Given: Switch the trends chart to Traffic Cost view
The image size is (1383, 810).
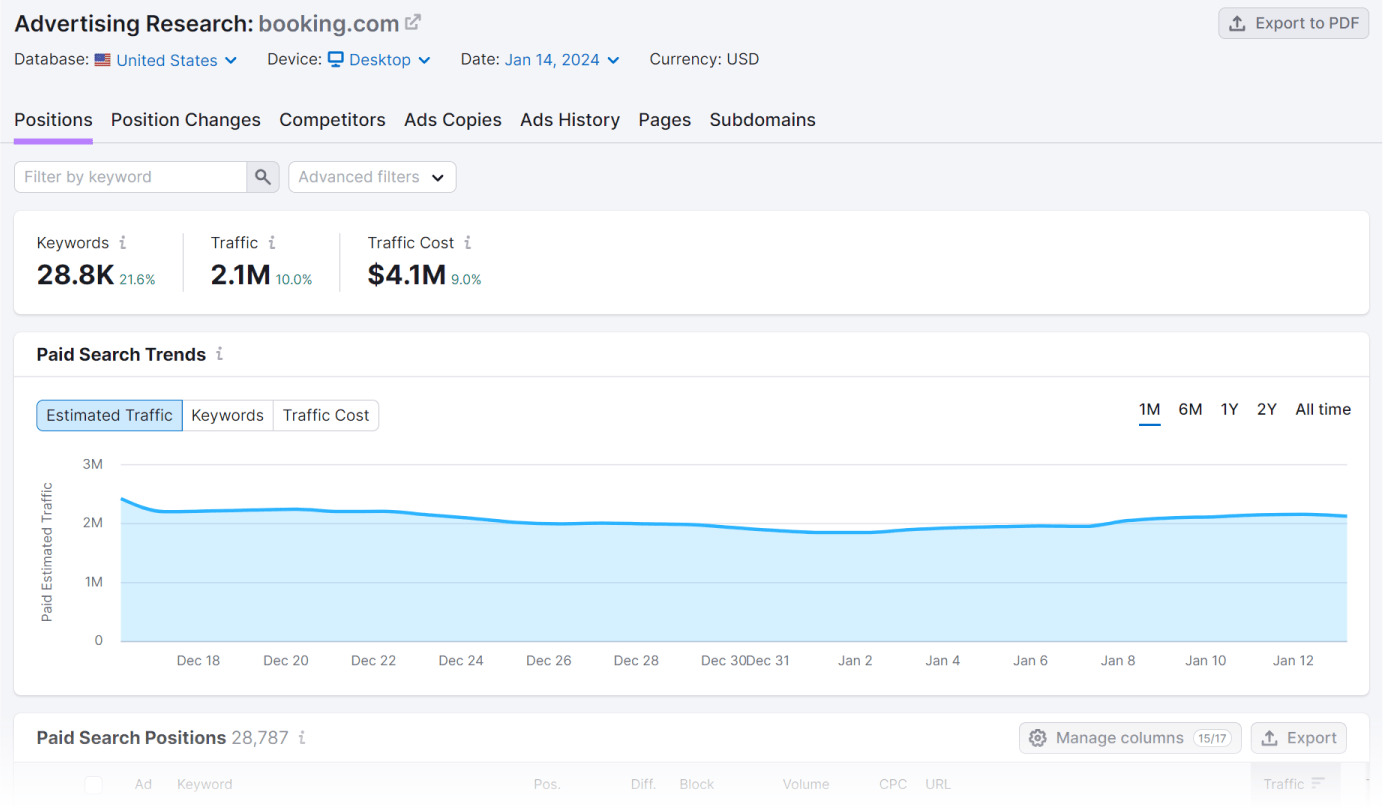Looking at the screenshot, I should point(326,415).
